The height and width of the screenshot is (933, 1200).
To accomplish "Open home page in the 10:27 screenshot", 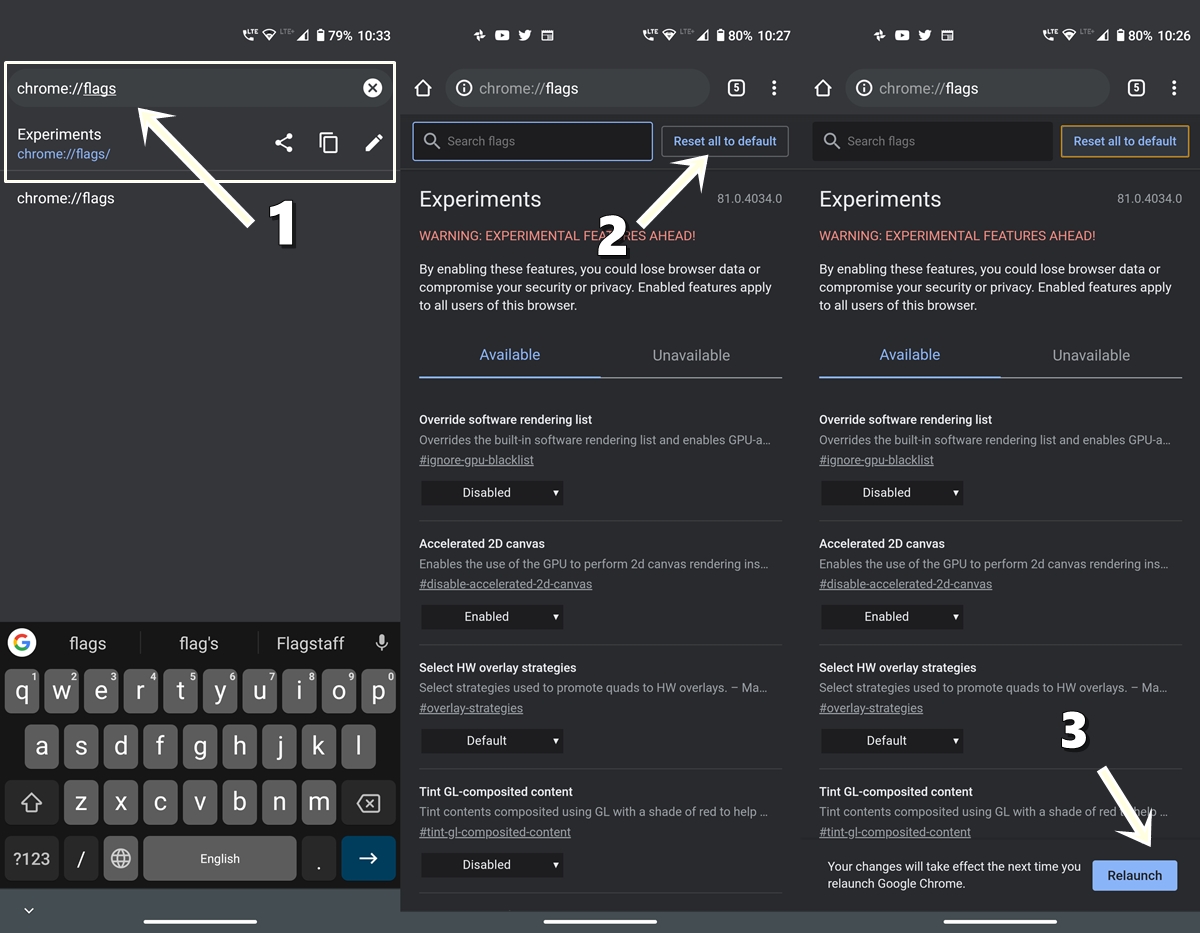I will tap(423, 88).
